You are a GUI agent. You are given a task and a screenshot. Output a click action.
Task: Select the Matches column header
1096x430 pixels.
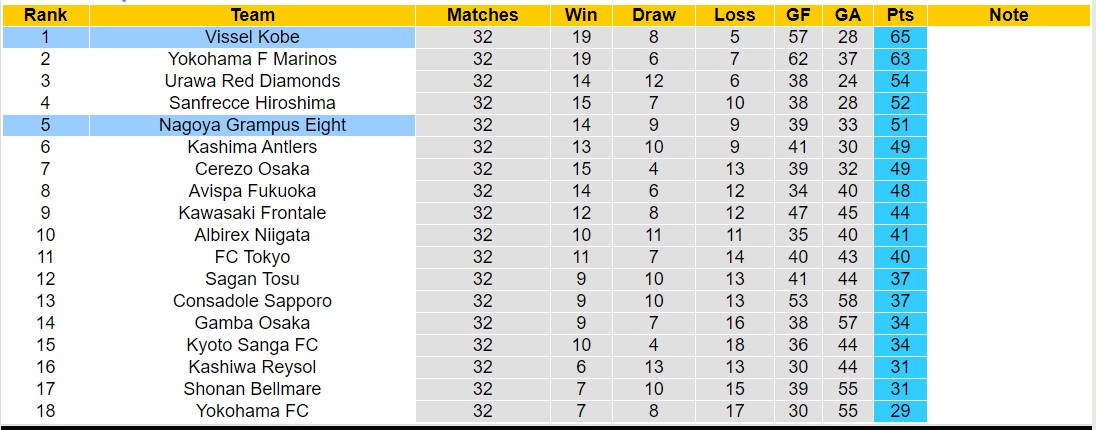point(482,15)
